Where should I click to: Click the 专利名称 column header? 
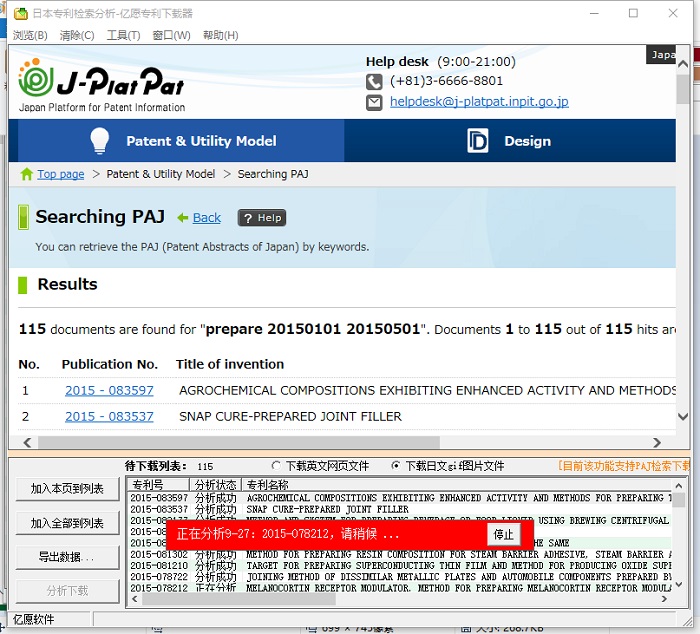456,484
